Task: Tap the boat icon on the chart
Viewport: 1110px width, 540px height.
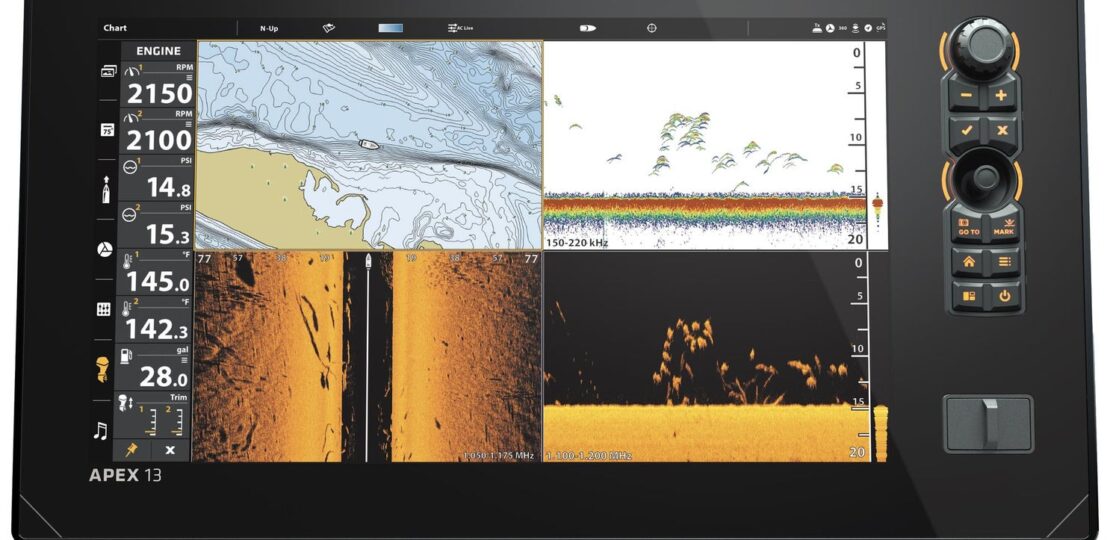Action: click(x=369, y=144)
